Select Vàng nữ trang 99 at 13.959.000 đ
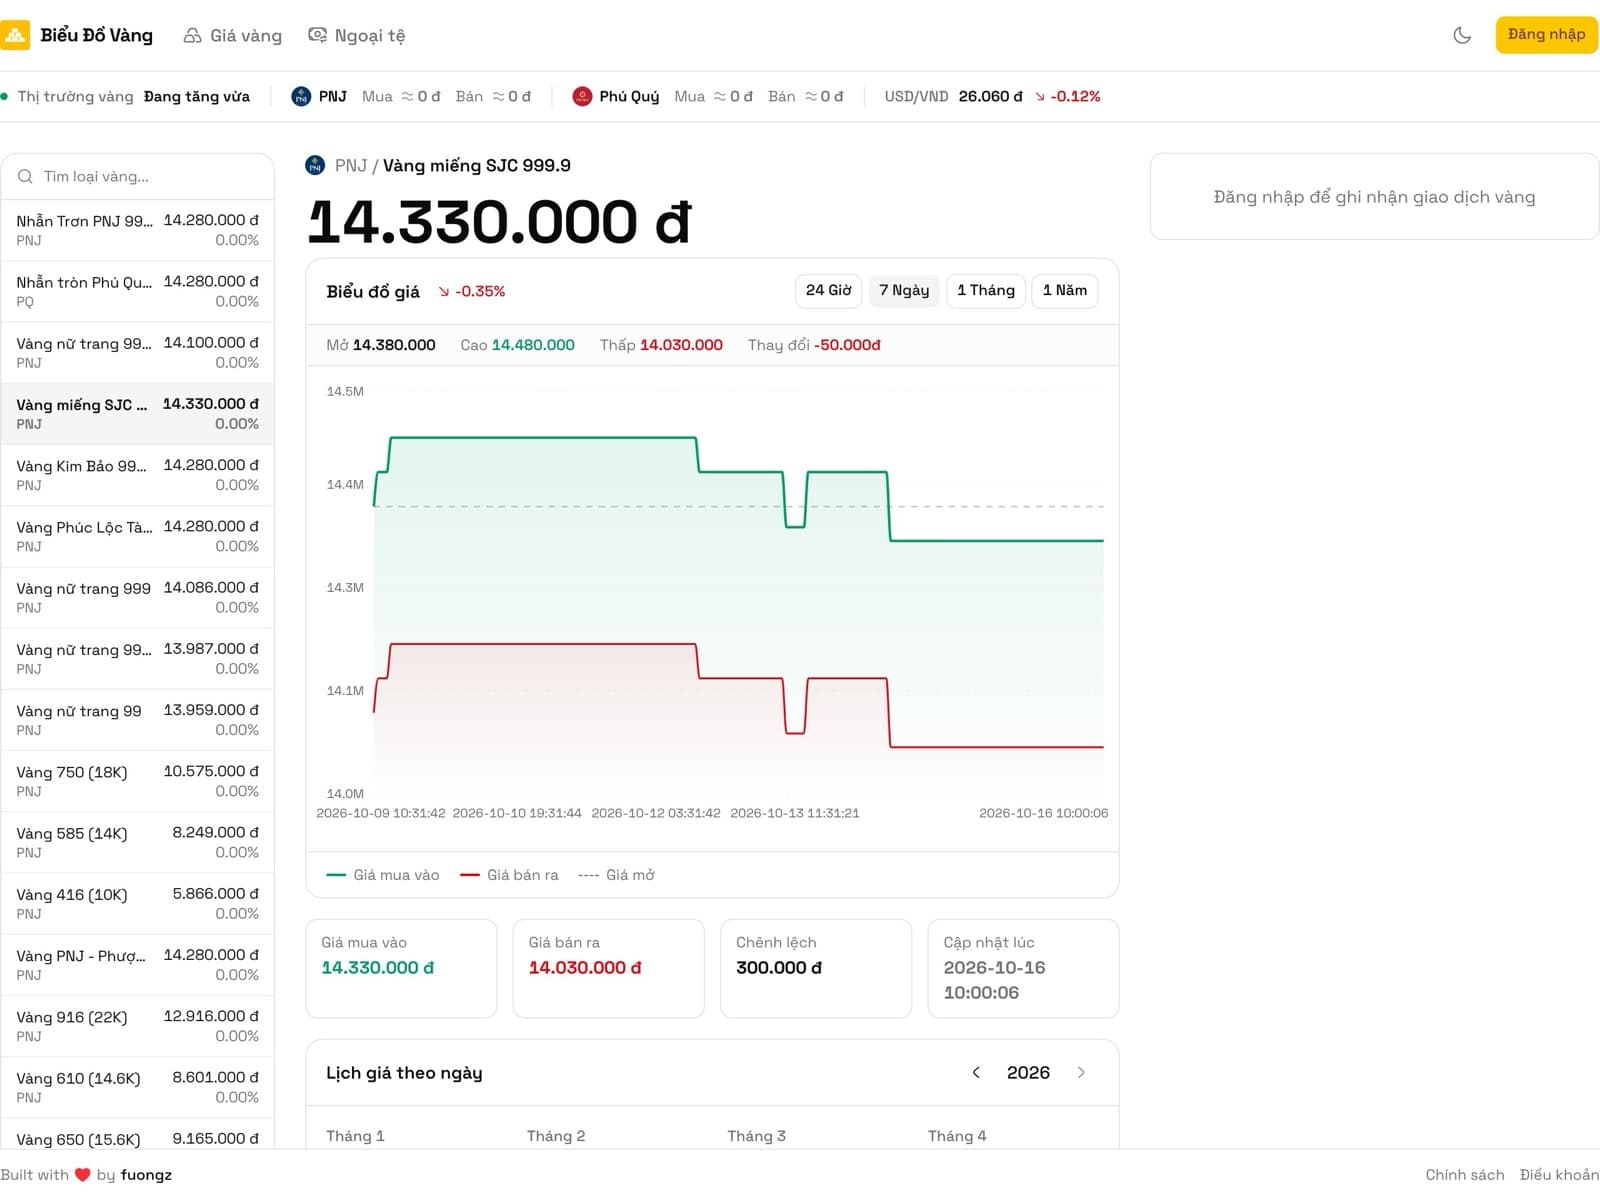 coord(138,720)
